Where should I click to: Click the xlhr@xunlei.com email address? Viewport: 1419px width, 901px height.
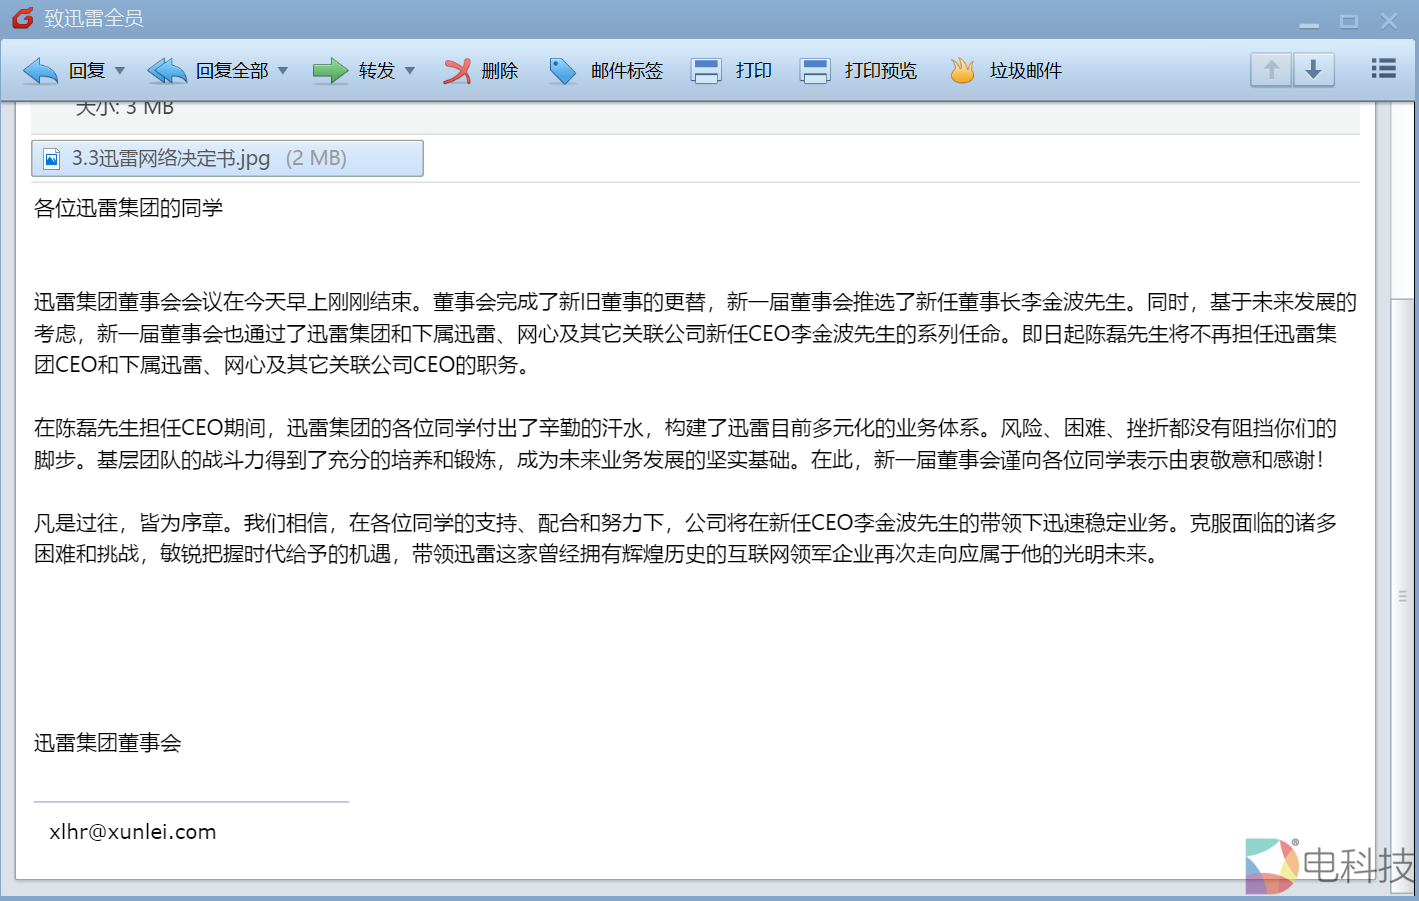click(133, 832)
